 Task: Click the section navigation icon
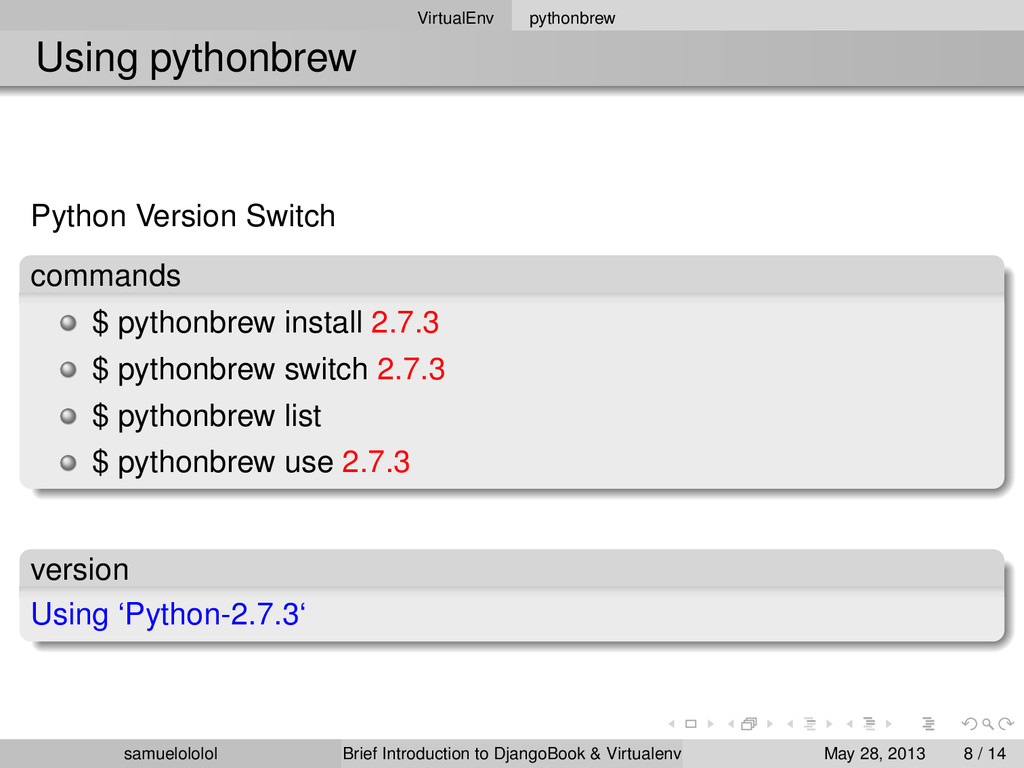[868, 724]
